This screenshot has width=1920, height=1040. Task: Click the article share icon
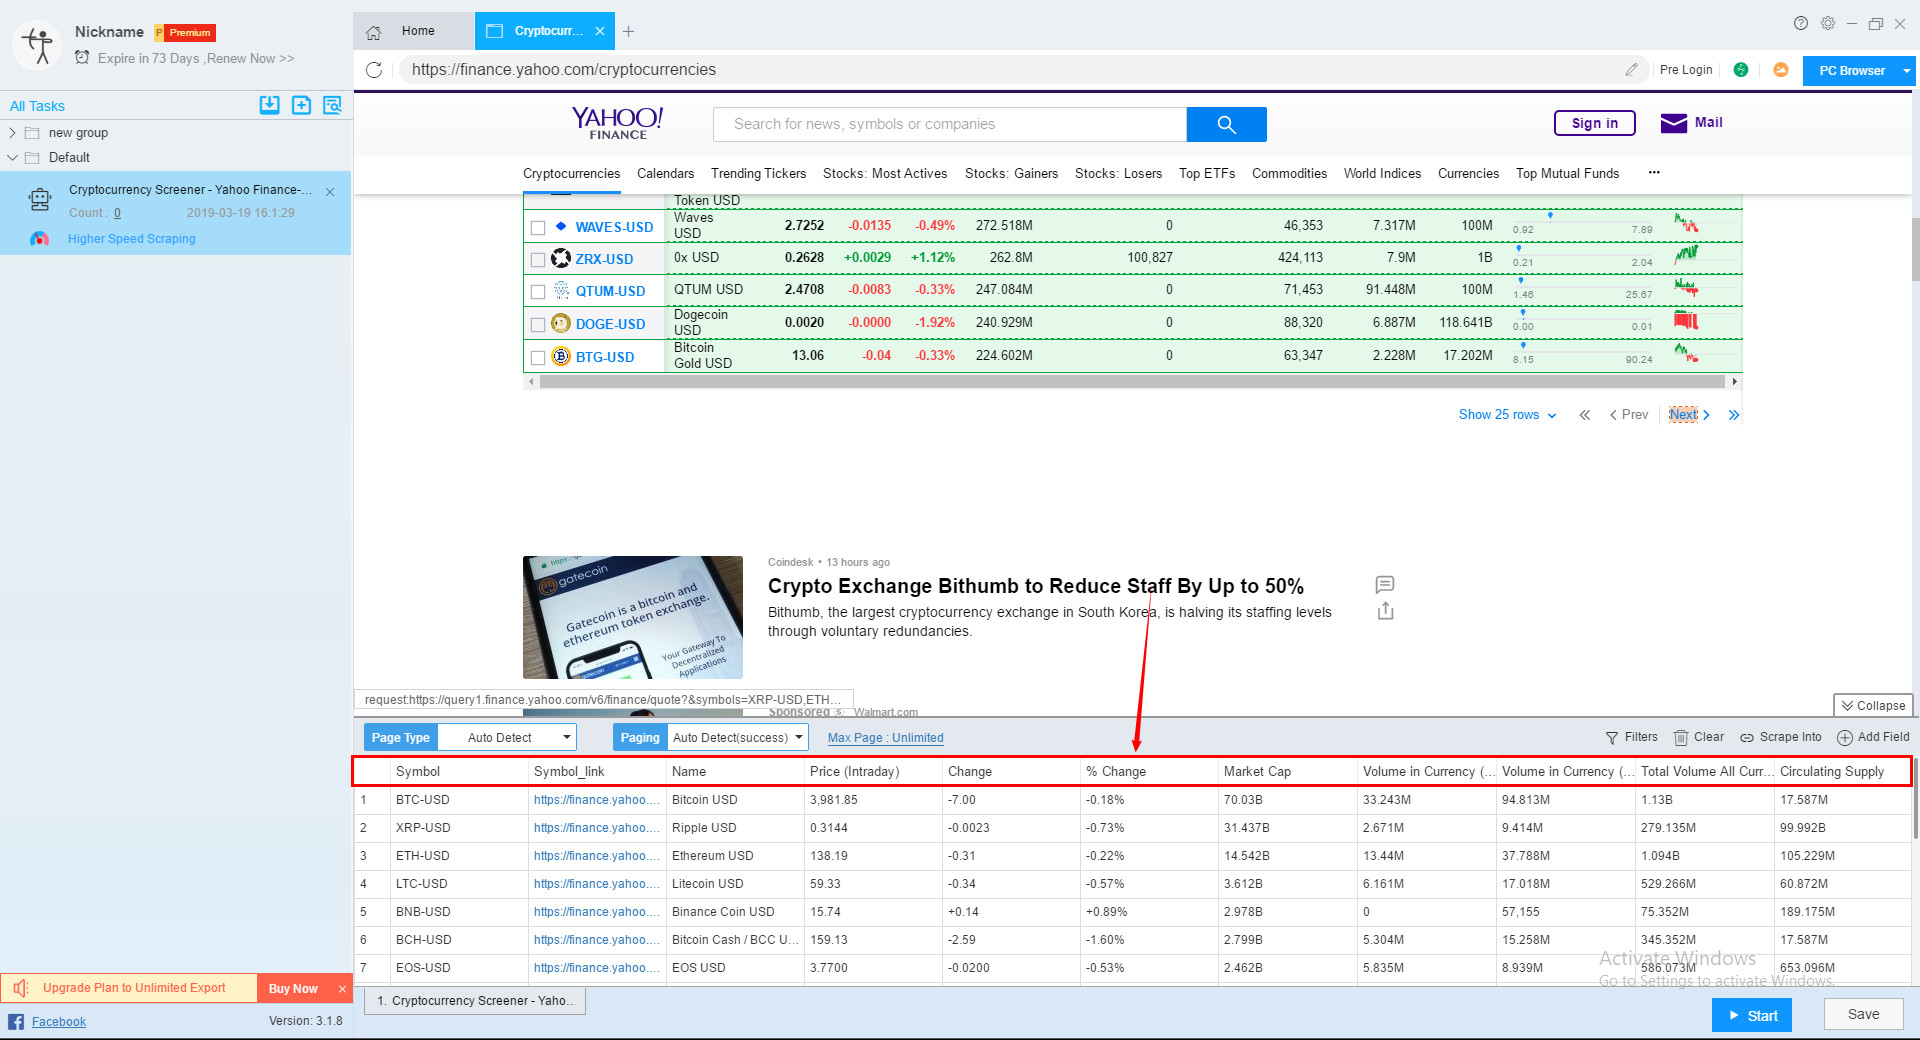[1385, 611]
